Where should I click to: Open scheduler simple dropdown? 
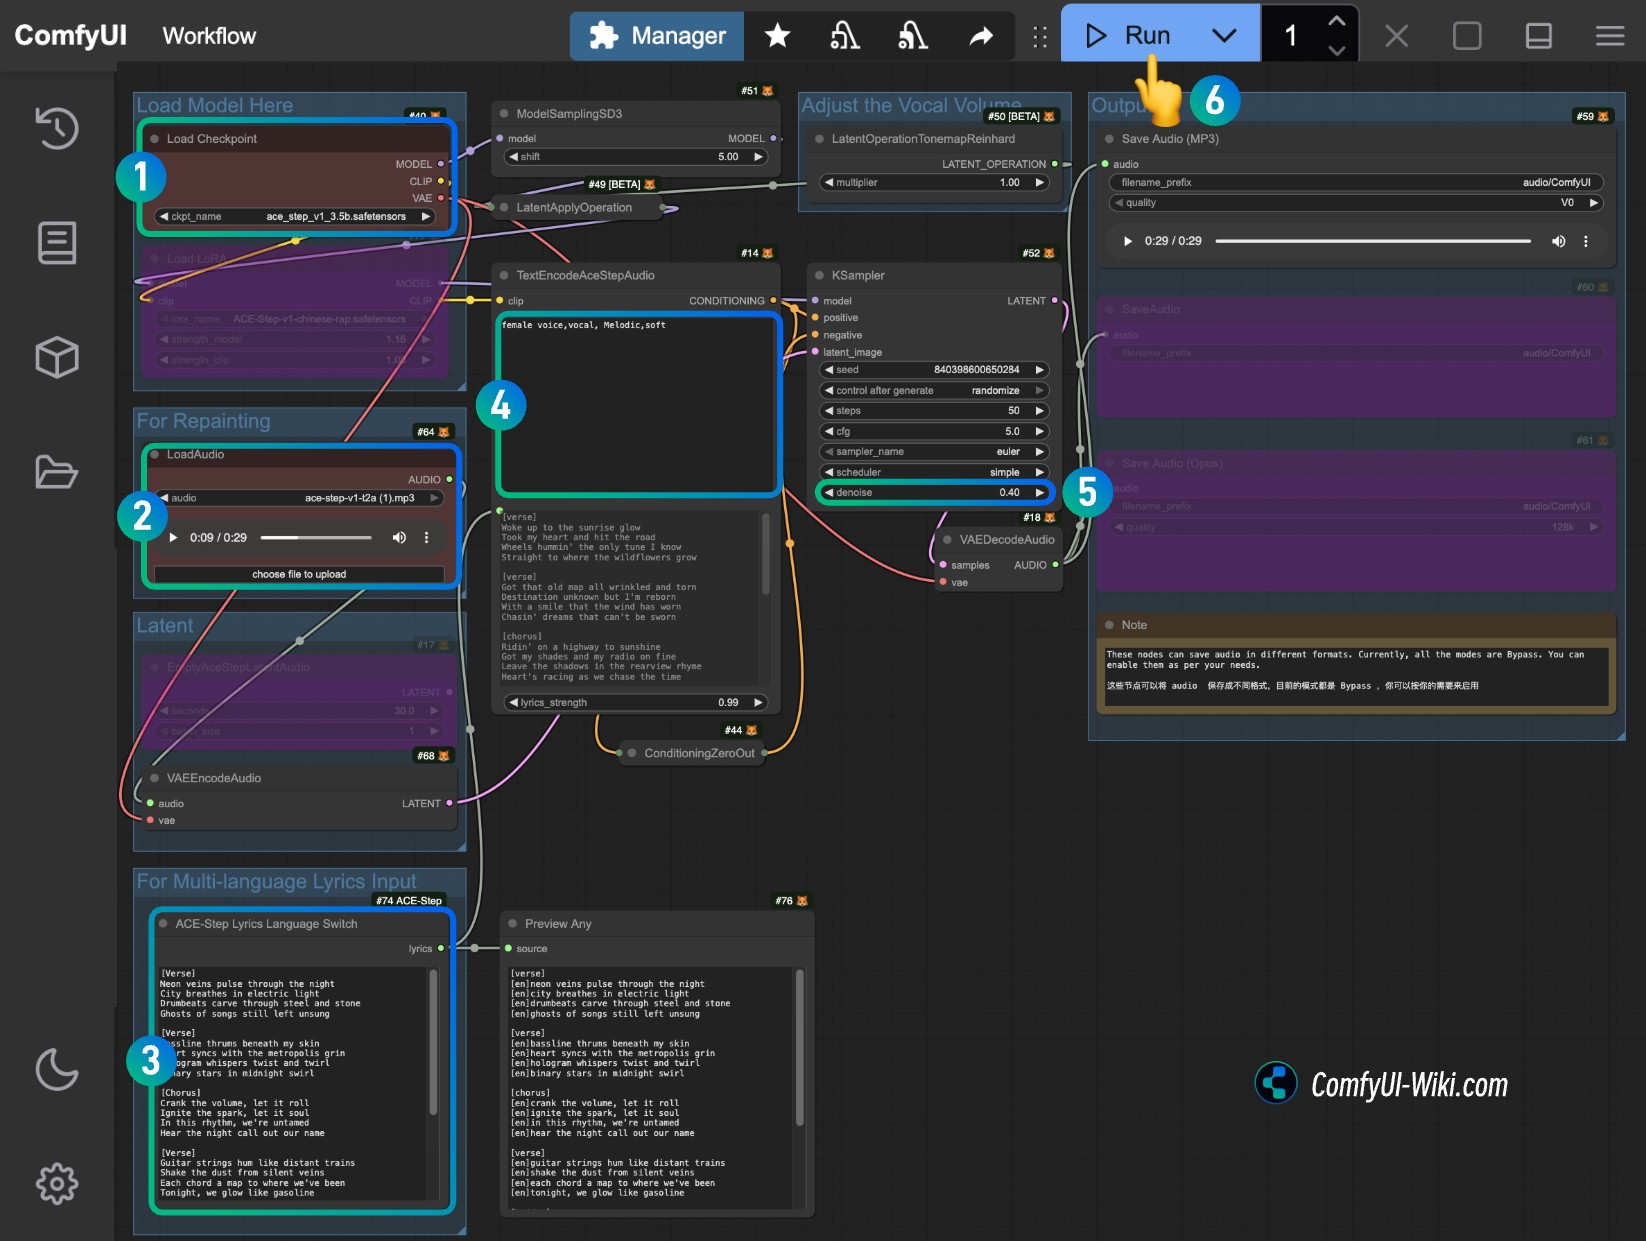pyautogui.click(x=934, y=473)
